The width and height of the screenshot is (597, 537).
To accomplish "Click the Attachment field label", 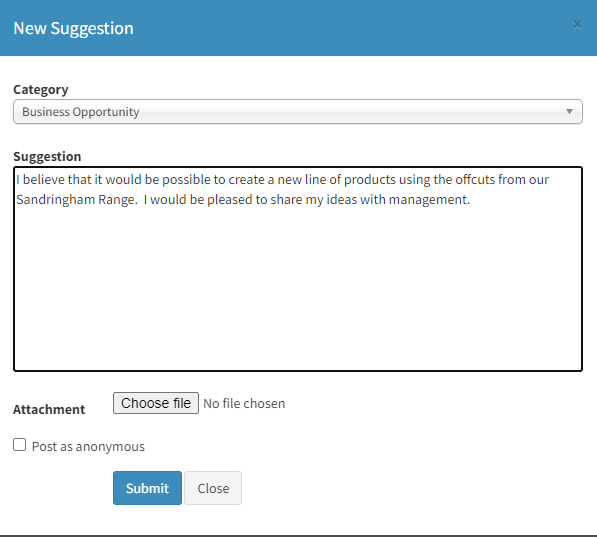I will [49, 409].
